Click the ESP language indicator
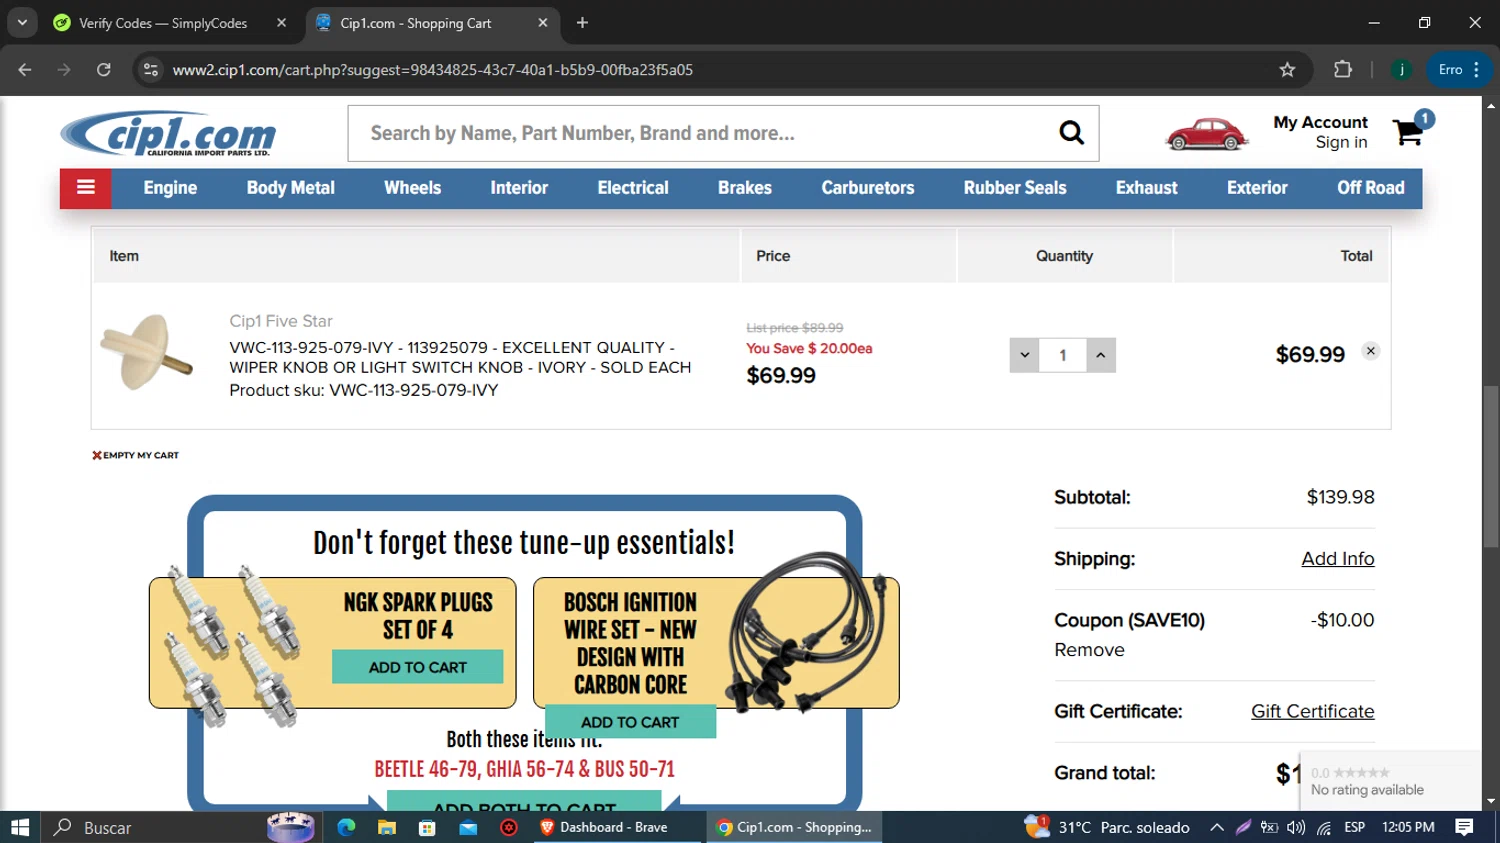 1354,827
